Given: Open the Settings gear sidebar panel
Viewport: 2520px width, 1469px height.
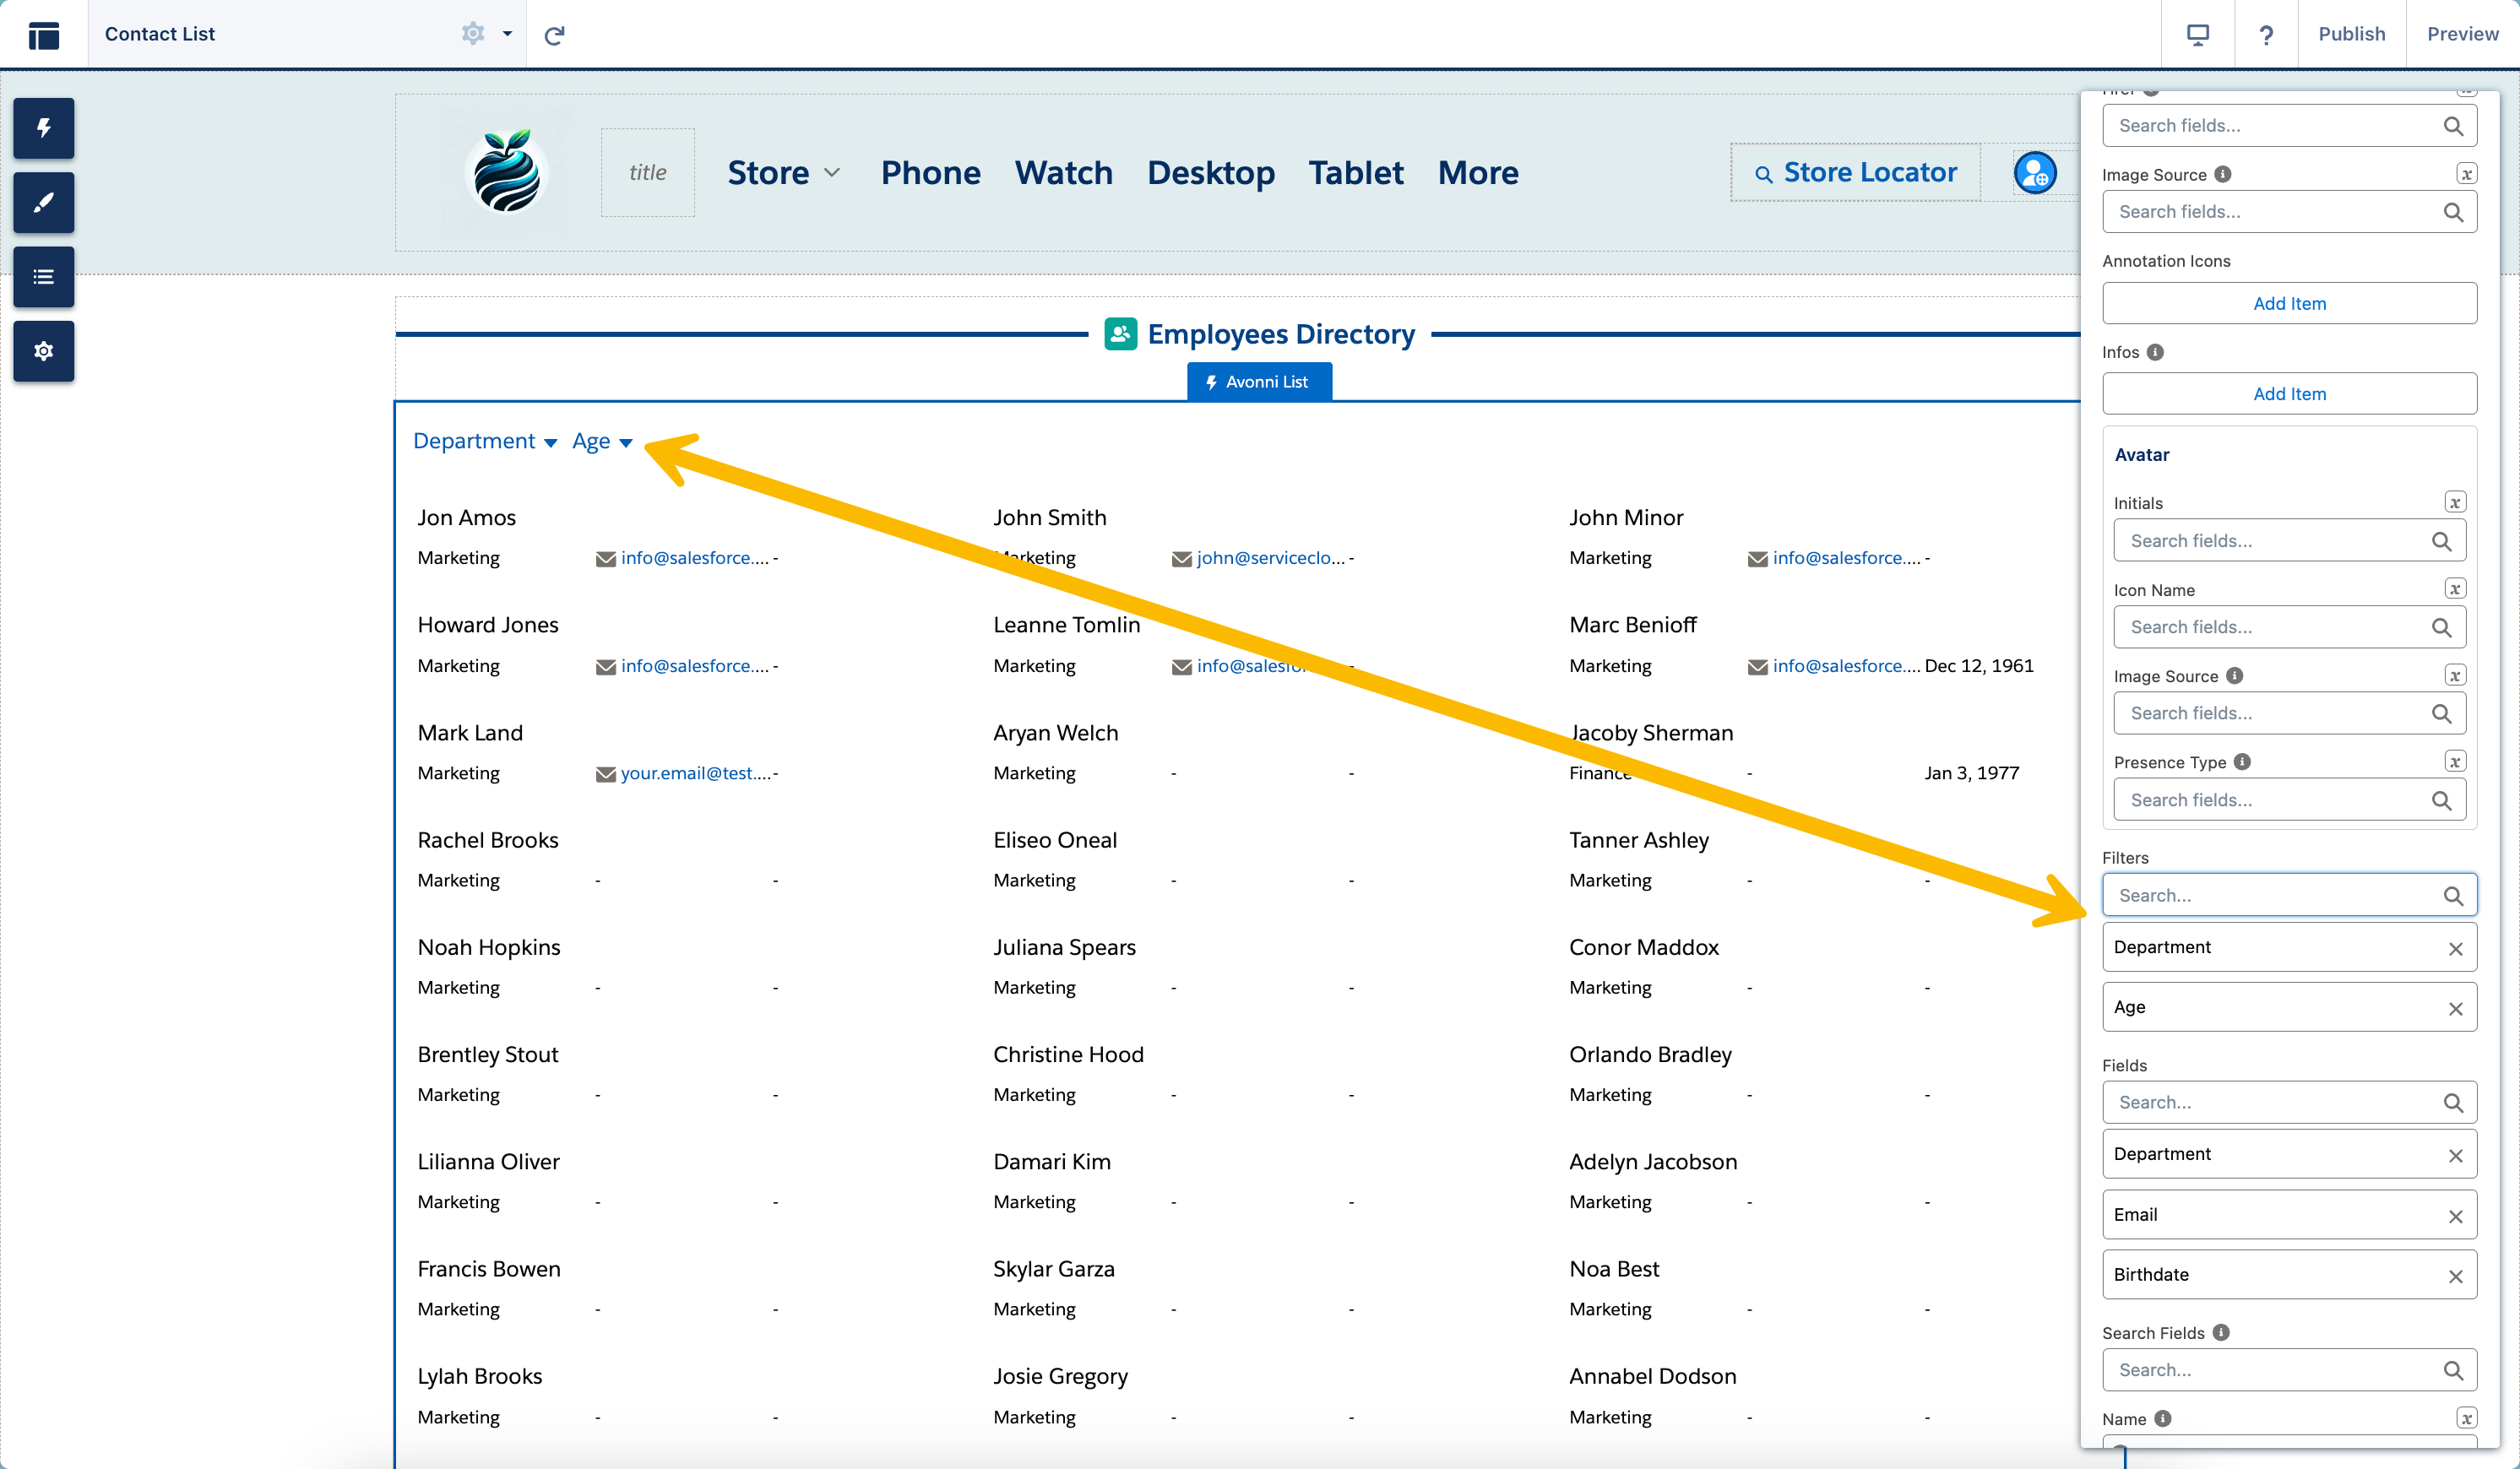Looking at the screenshot, I should tap(43, 351).
